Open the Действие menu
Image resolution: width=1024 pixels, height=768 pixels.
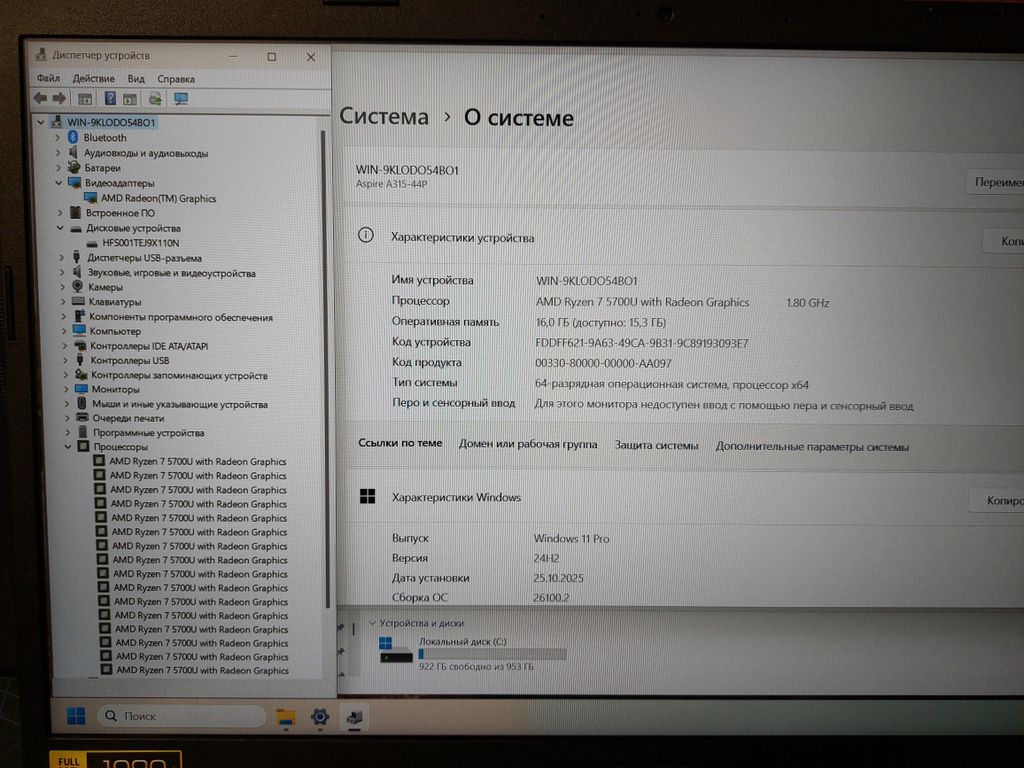pyautogui.click(x=93, y=78)
